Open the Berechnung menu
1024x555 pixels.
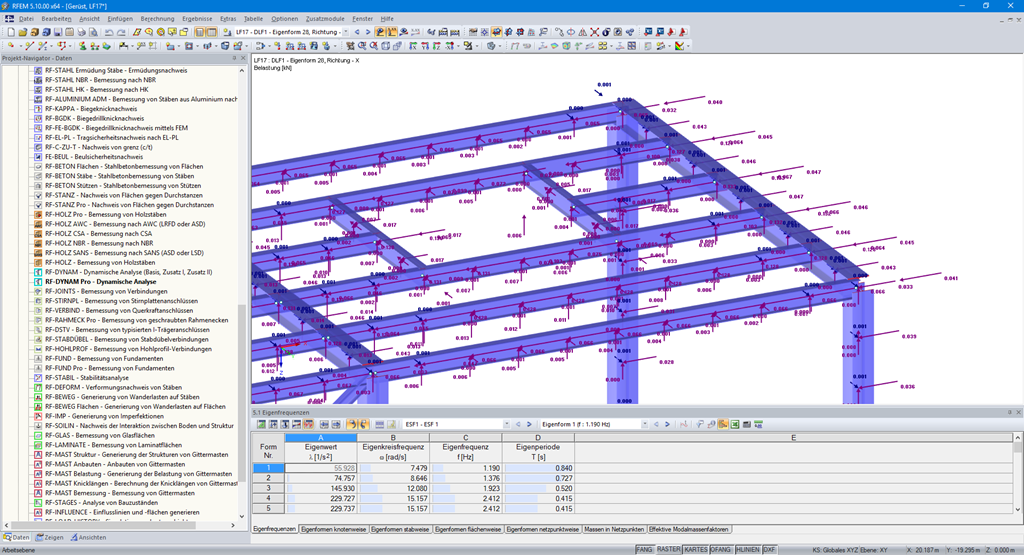(157, 19)
